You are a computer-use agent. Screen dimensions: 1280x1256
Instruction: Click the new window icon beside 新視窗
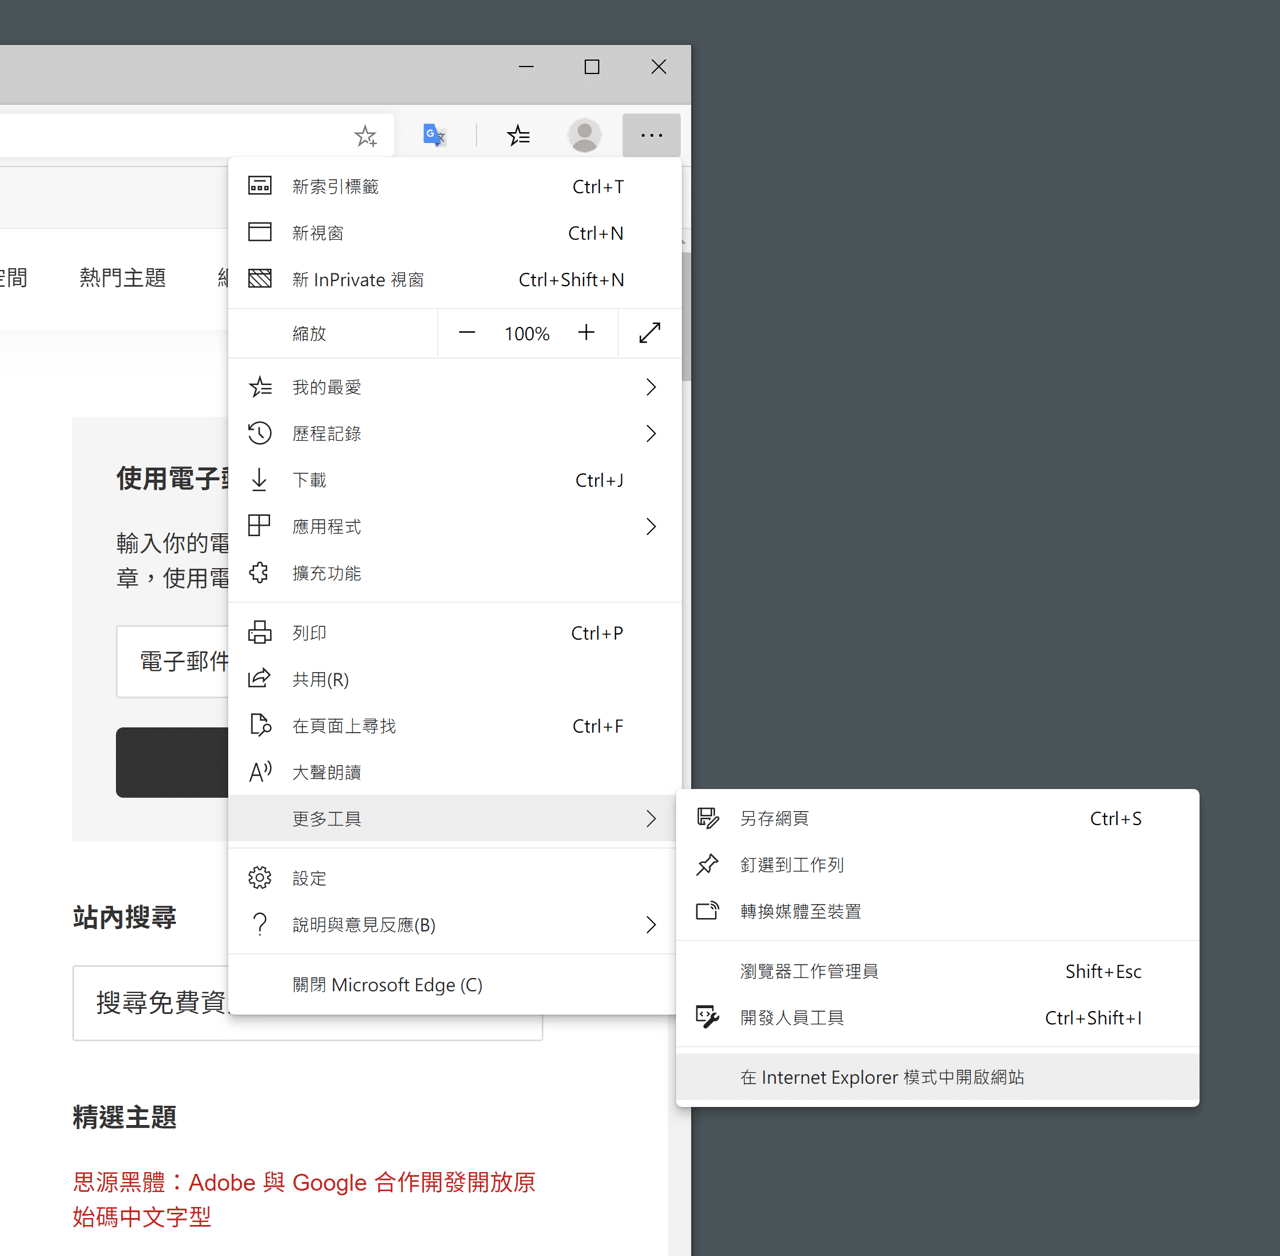(x=260, y=232)
